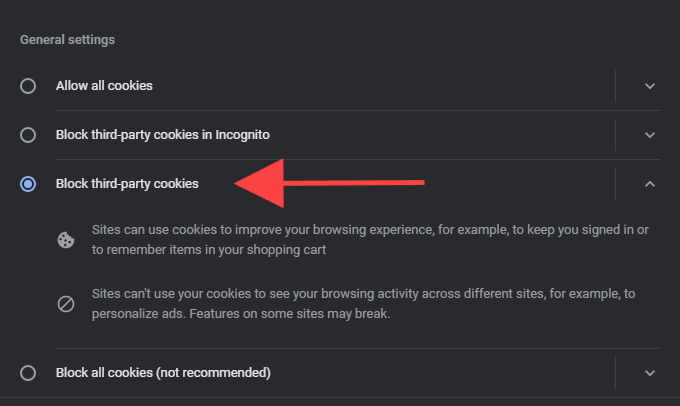Click the Allow all cookies label
The image size is (680, 406).
point(104,86)
